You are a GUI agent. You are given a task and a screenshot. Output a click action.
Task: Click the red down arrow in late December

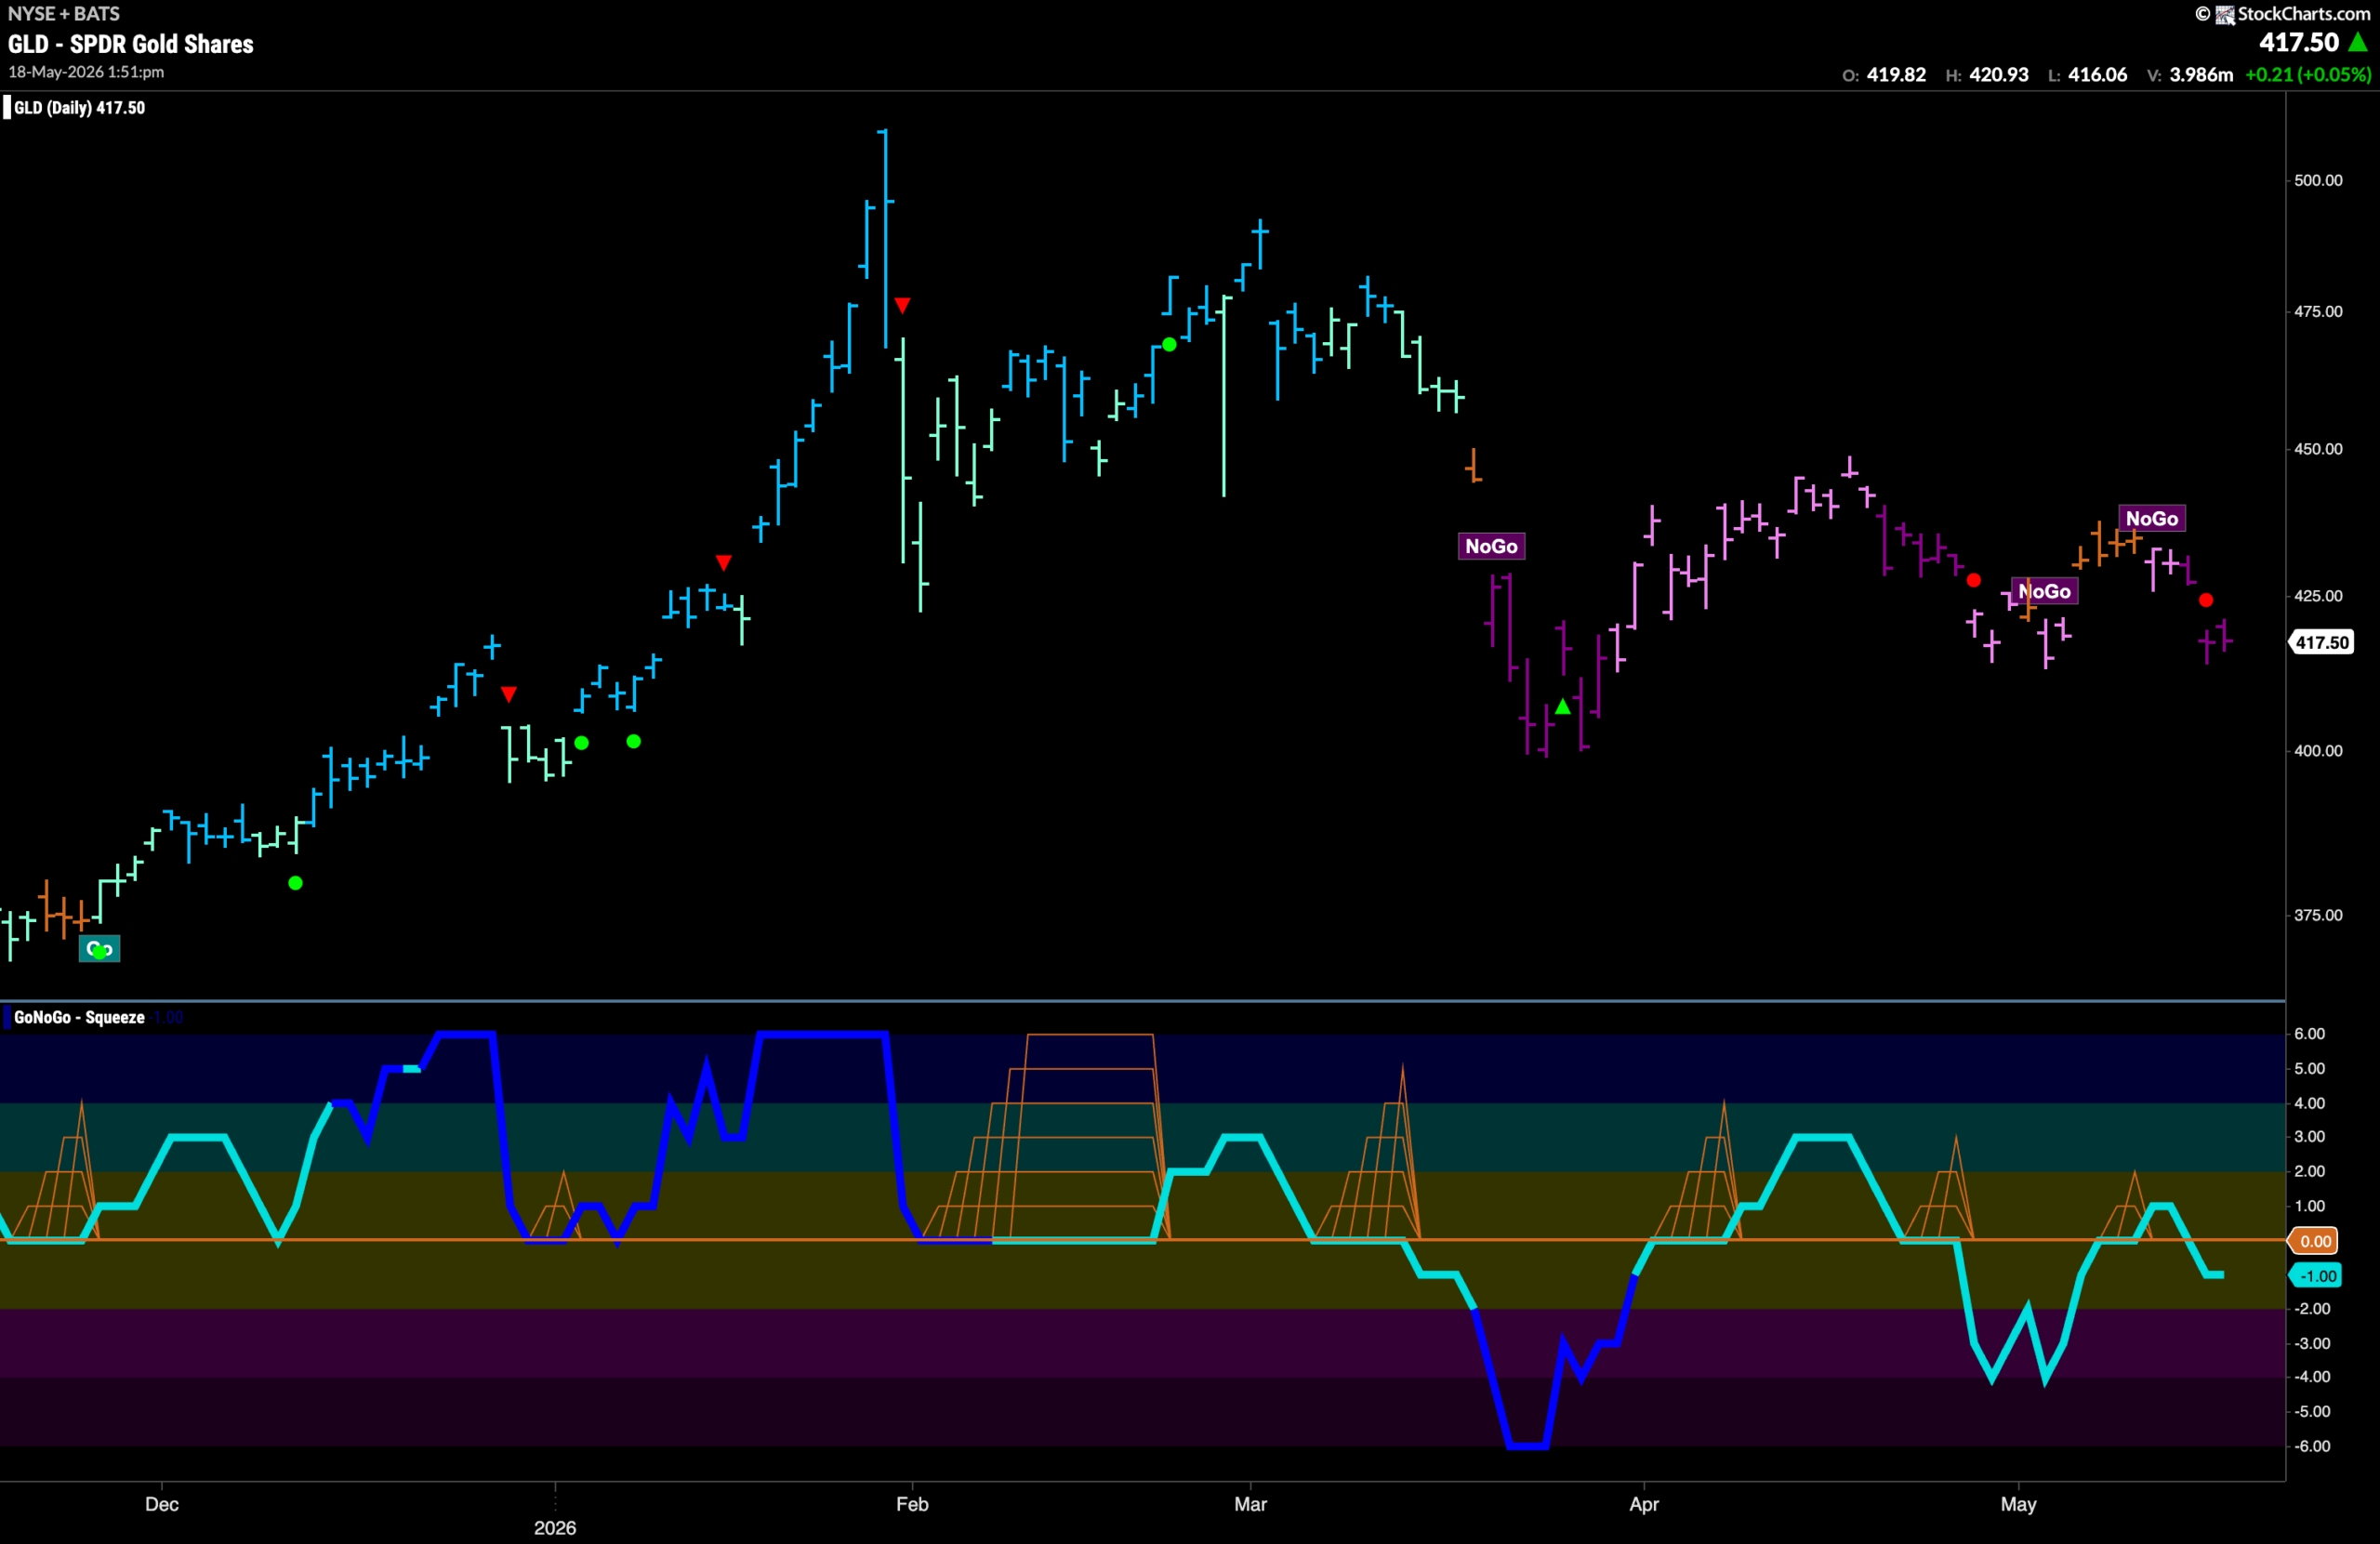coord(509,694)
